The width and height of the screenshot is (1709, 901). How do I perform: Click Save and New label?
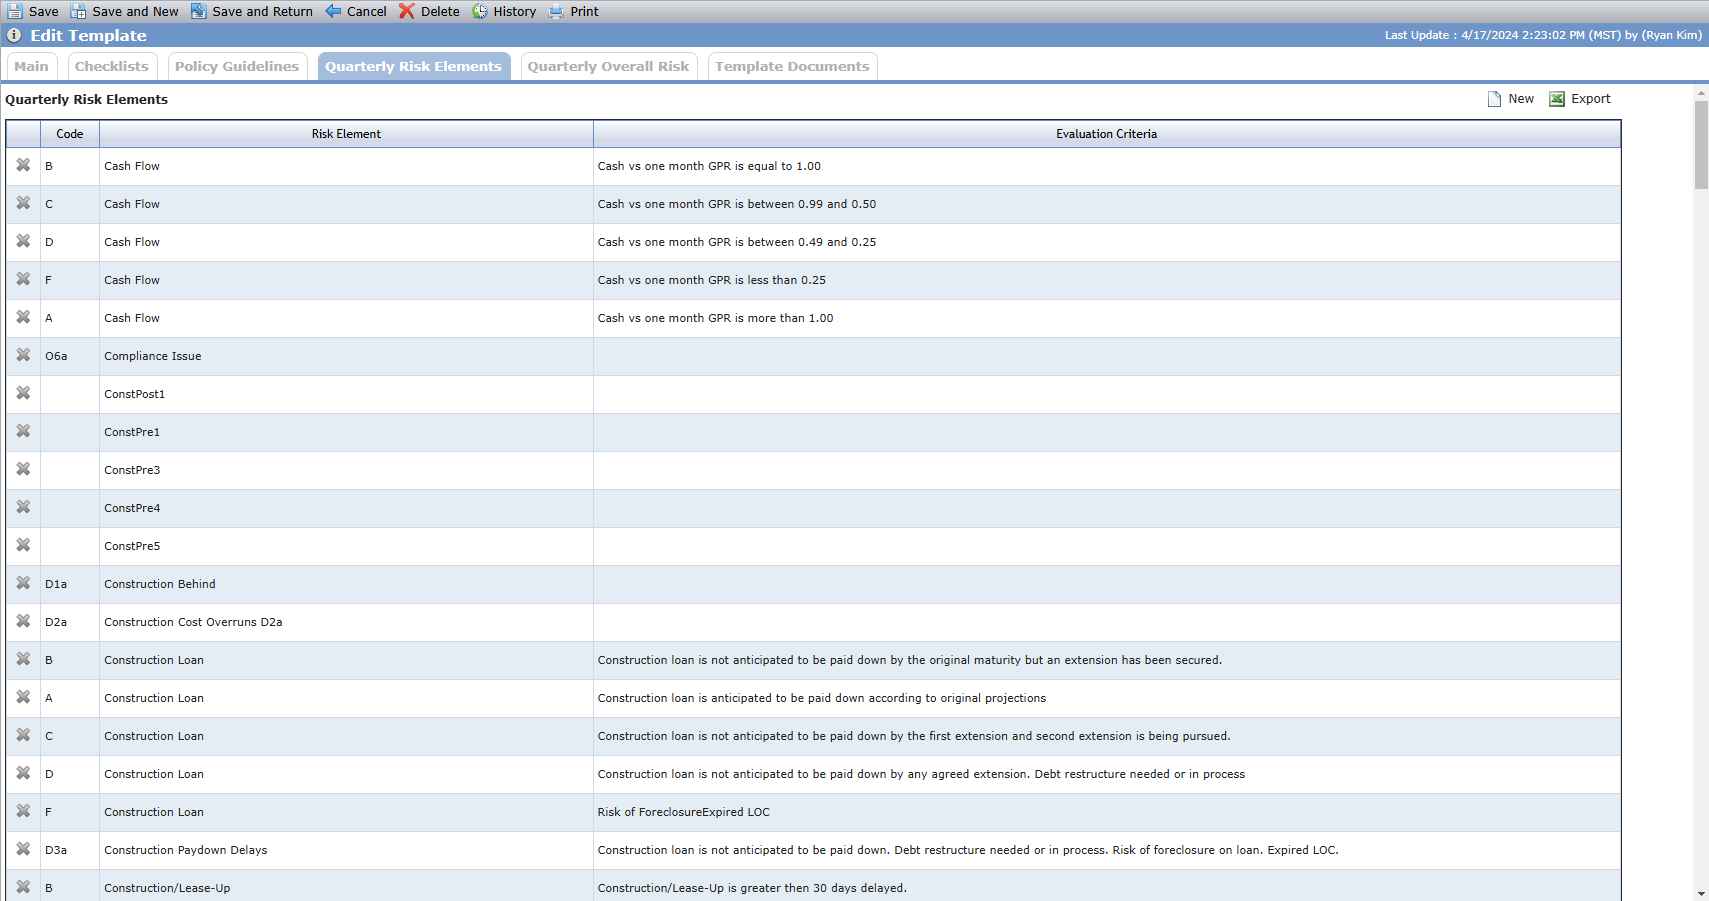(x=135, y=12)
